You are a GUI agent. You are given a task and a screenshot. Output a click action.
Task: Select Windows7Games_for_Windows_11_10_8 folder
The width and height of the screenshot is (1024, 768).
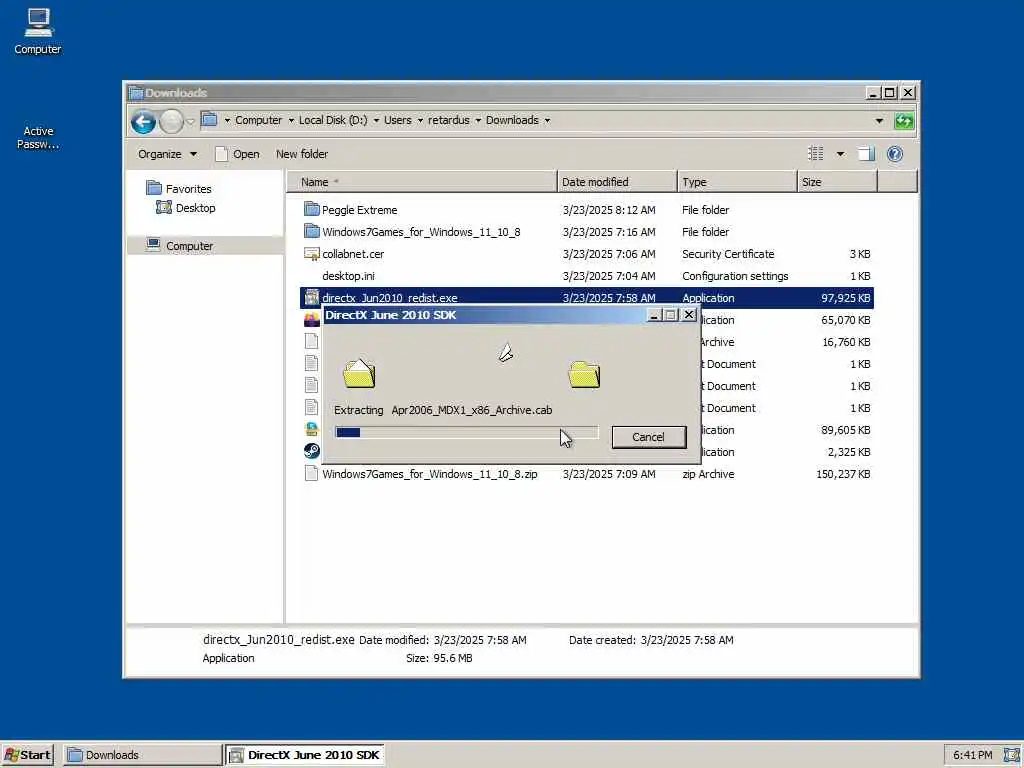coord(421,232)
